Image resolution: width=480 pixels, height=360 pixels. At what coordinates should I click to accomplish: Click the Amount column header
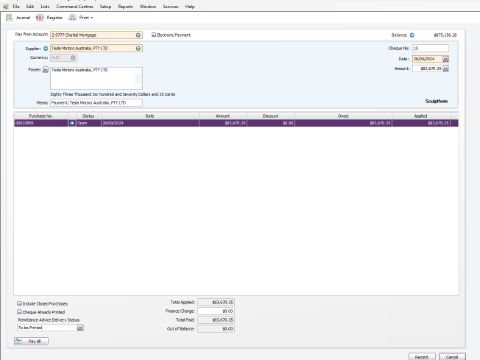[223, 116]
